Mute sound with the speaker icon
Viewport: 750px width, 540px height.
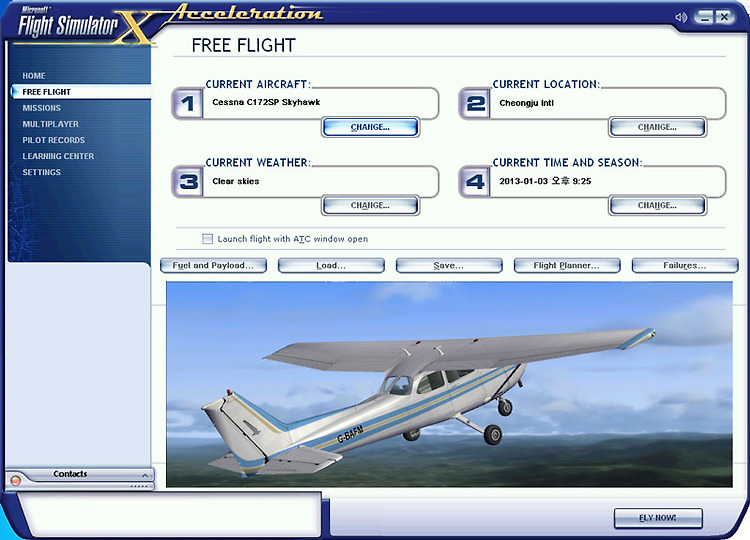tap(681, 18)
